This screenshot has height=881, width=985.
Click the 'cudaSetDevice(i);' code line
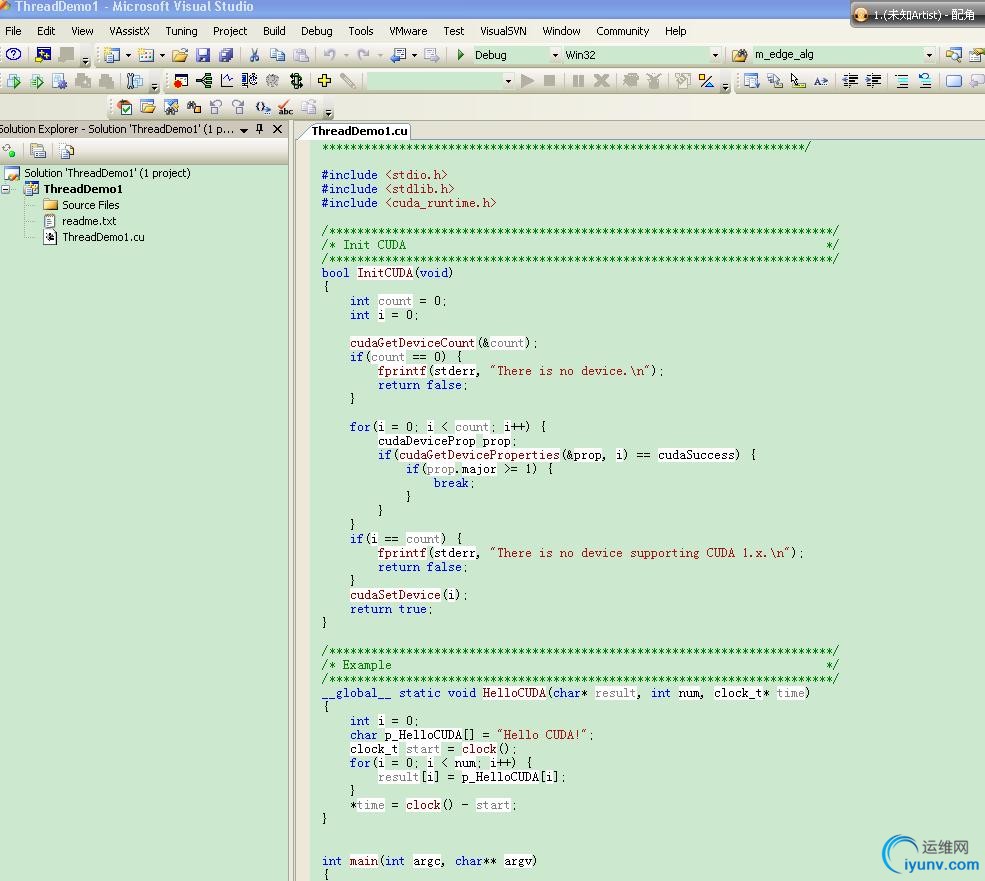(x=408, y=594)
